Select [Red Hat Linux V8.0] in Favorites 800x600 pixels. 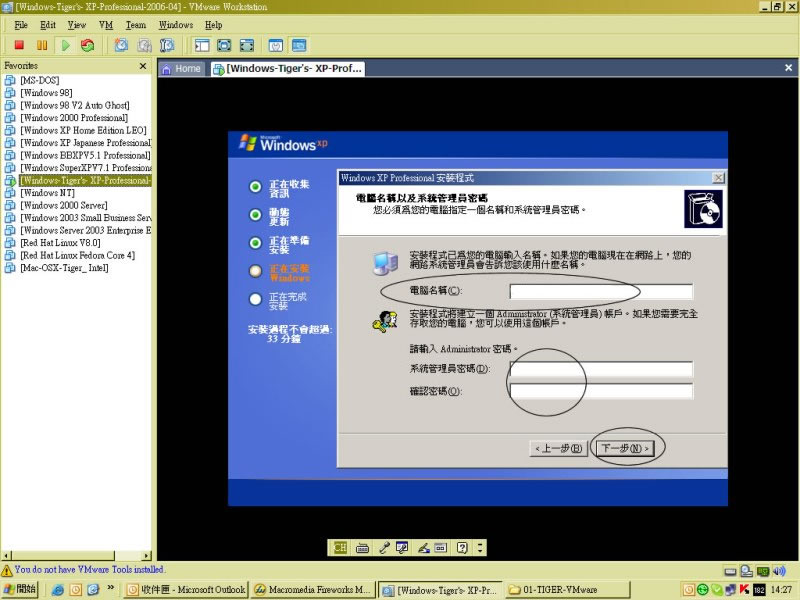(x=60, y=243)
